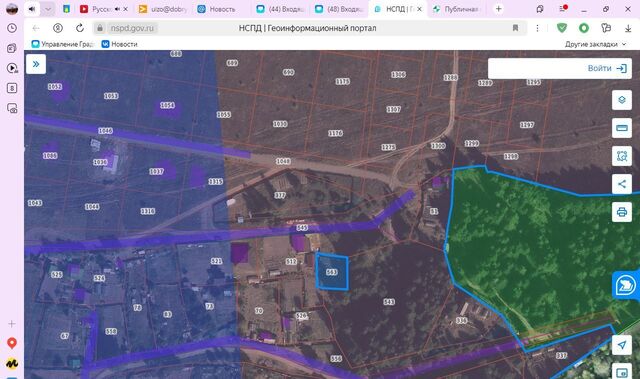Select the measure ruler tool
This screenshot has width=640, height=379.
click(622, 128)
